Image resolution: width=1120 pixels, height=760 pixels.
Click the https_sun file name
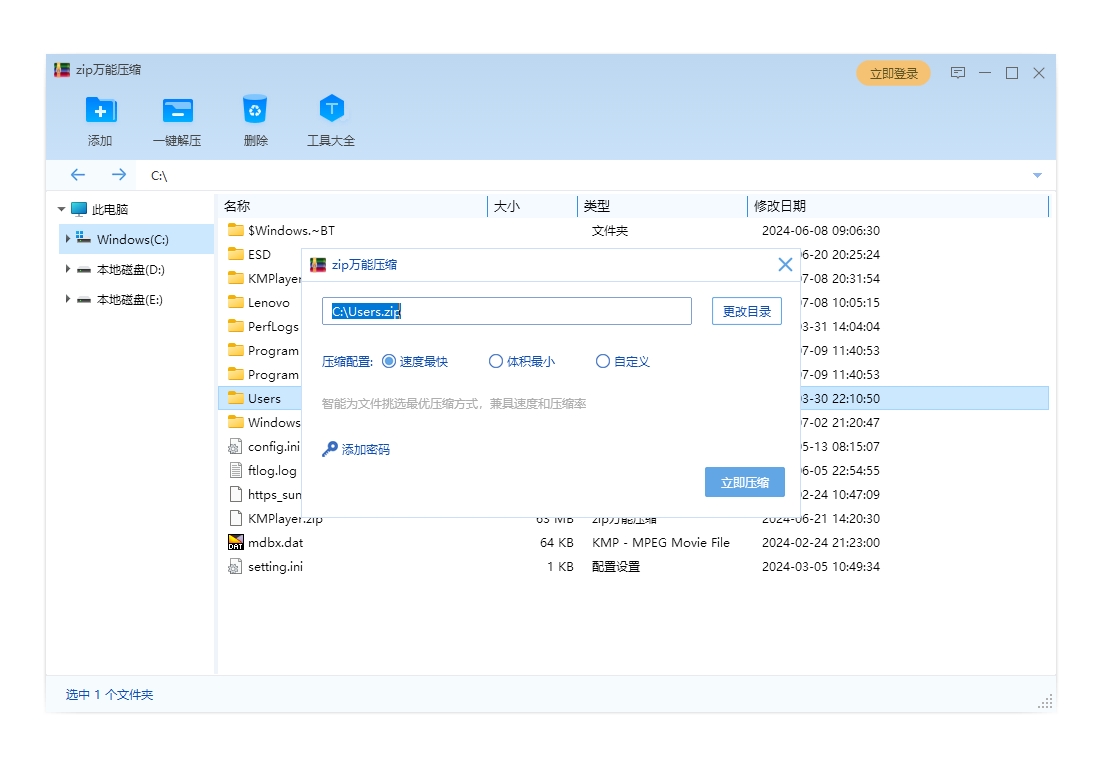(x=274, y=495)
